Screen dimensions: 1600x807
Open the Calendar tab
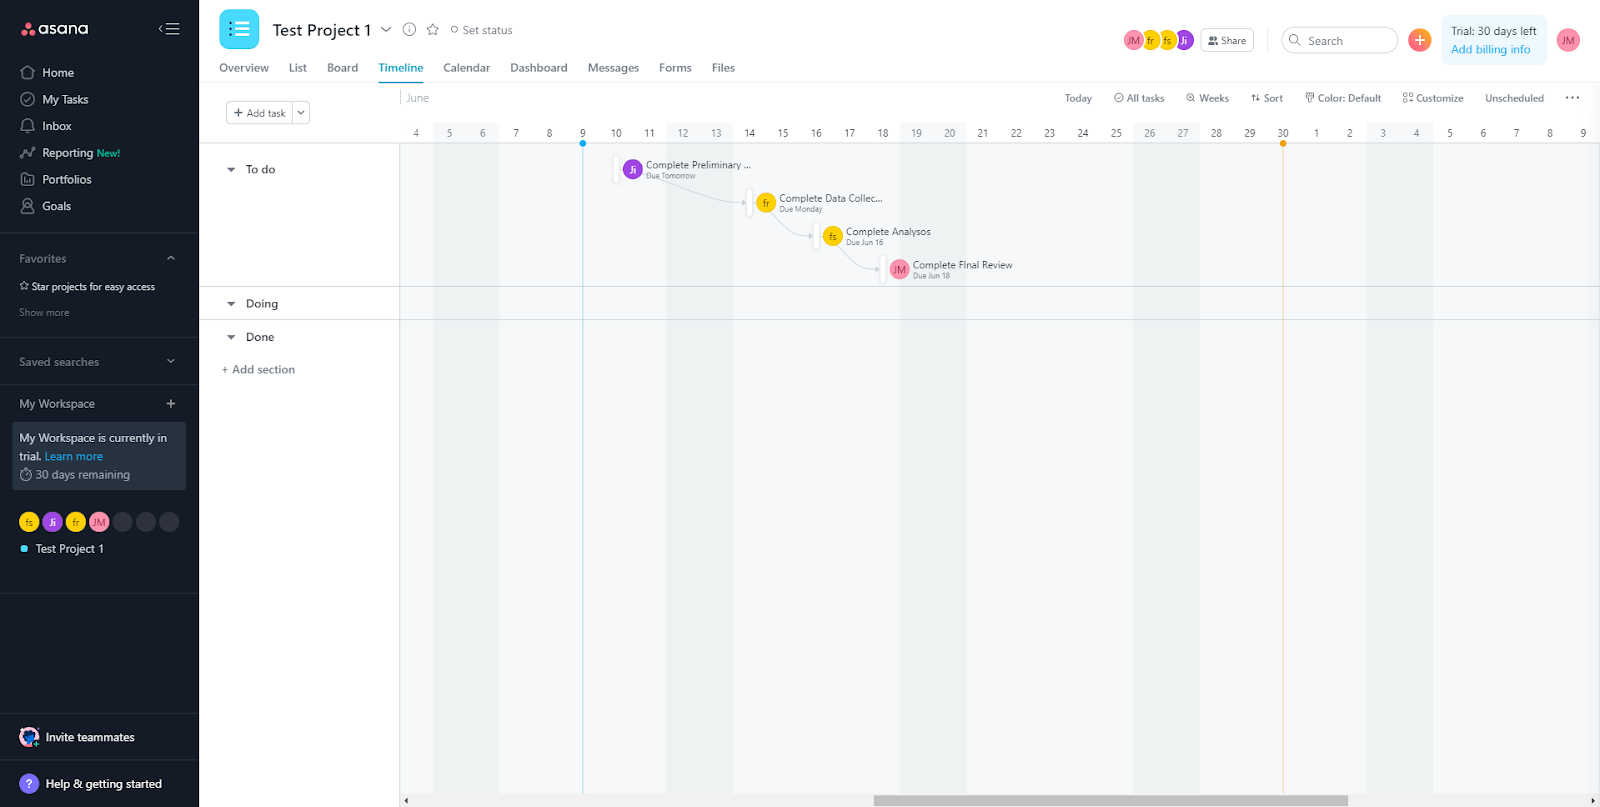[466, 68]
